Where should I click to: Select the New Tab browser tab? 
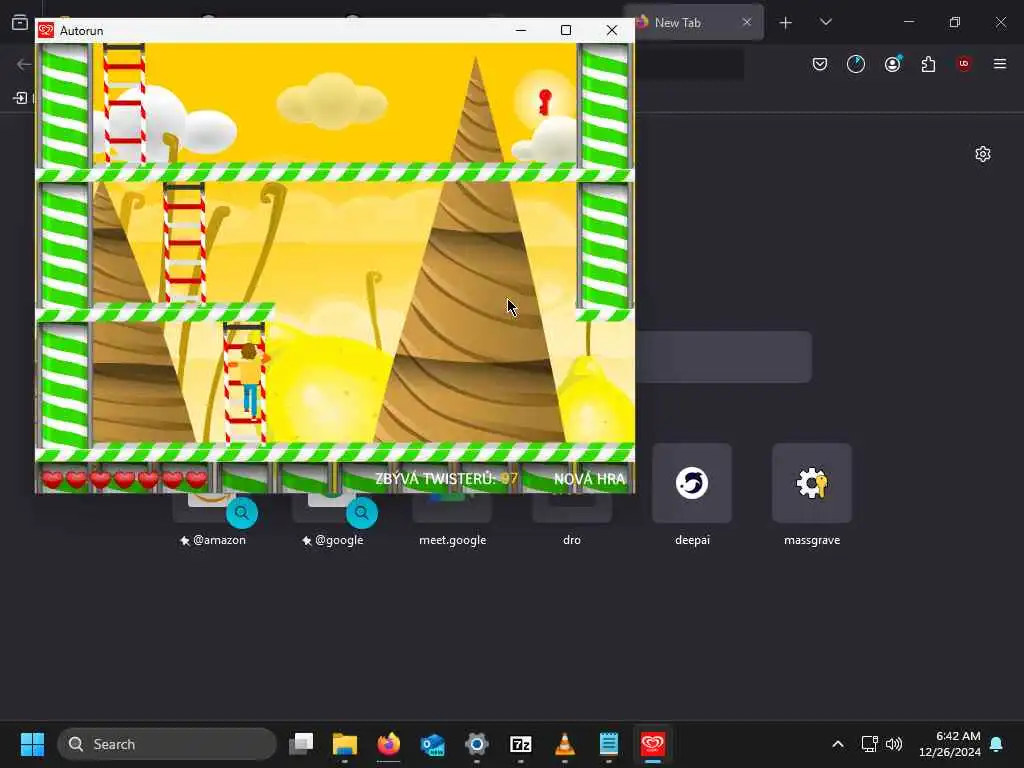[x=692, y=22]
